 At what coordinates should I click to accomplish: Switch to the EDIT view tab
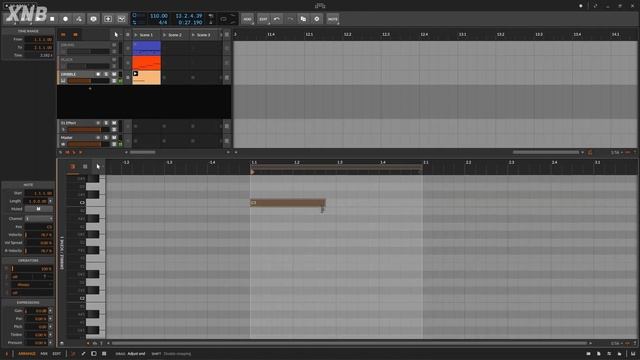pyautogui.click(x=56, y=354)
